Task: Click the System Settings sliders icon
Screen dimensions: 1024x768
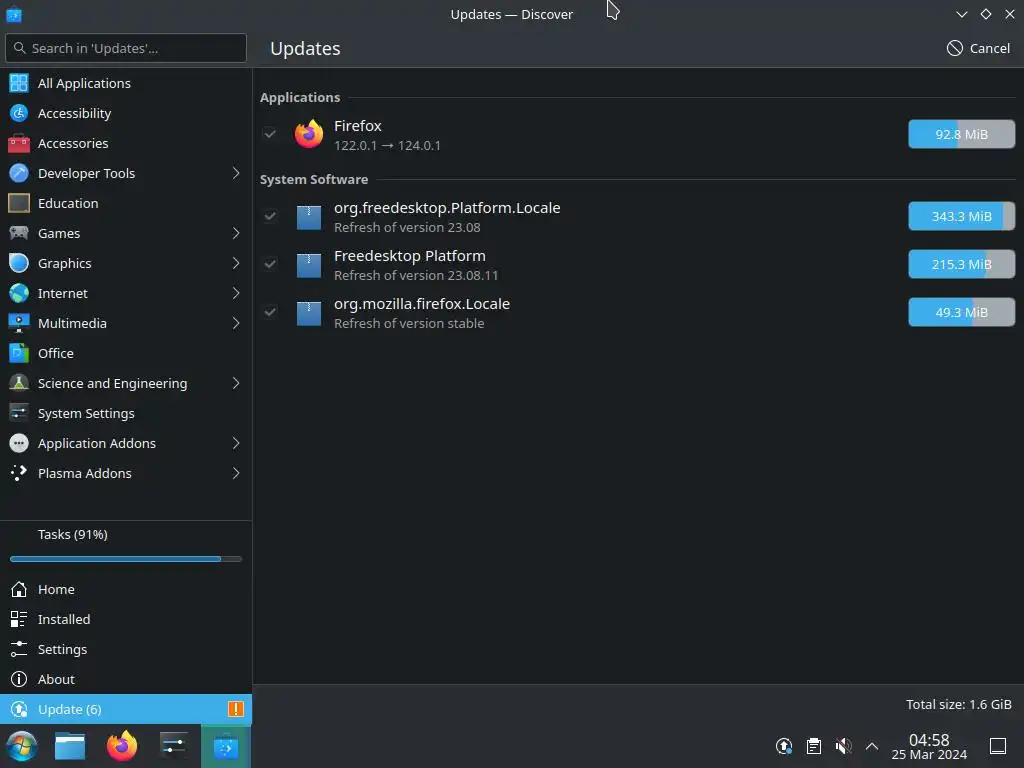Action: (x=19, y=413)
